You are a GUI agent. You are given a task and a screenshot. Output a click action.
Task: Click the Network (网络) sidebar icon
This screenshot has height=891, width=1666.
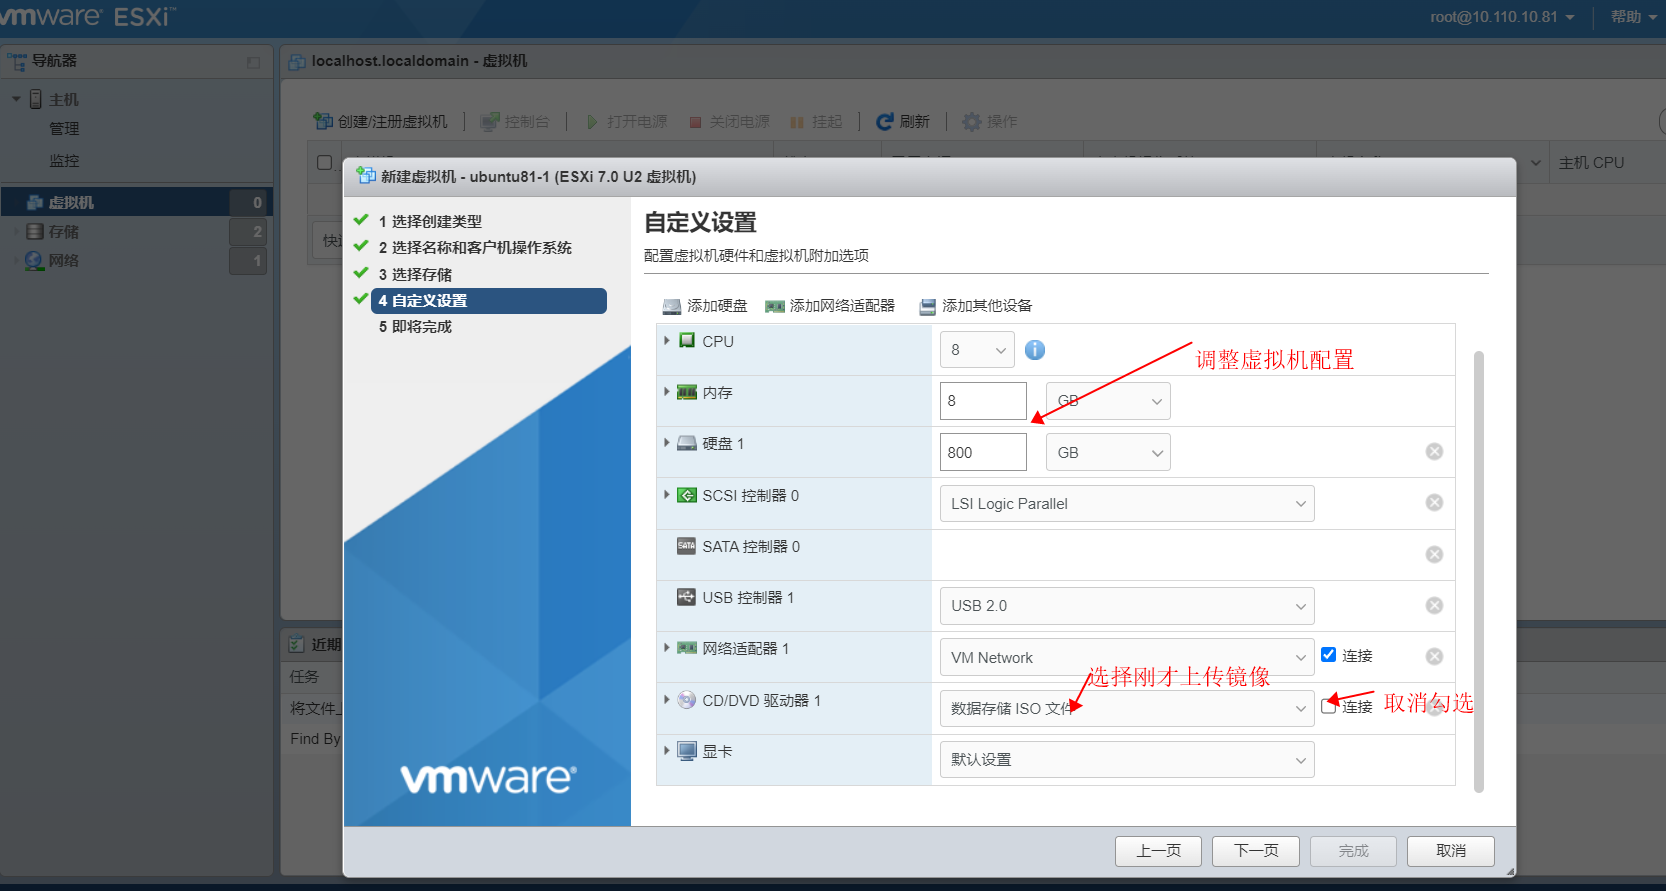(x=35, y=261)
